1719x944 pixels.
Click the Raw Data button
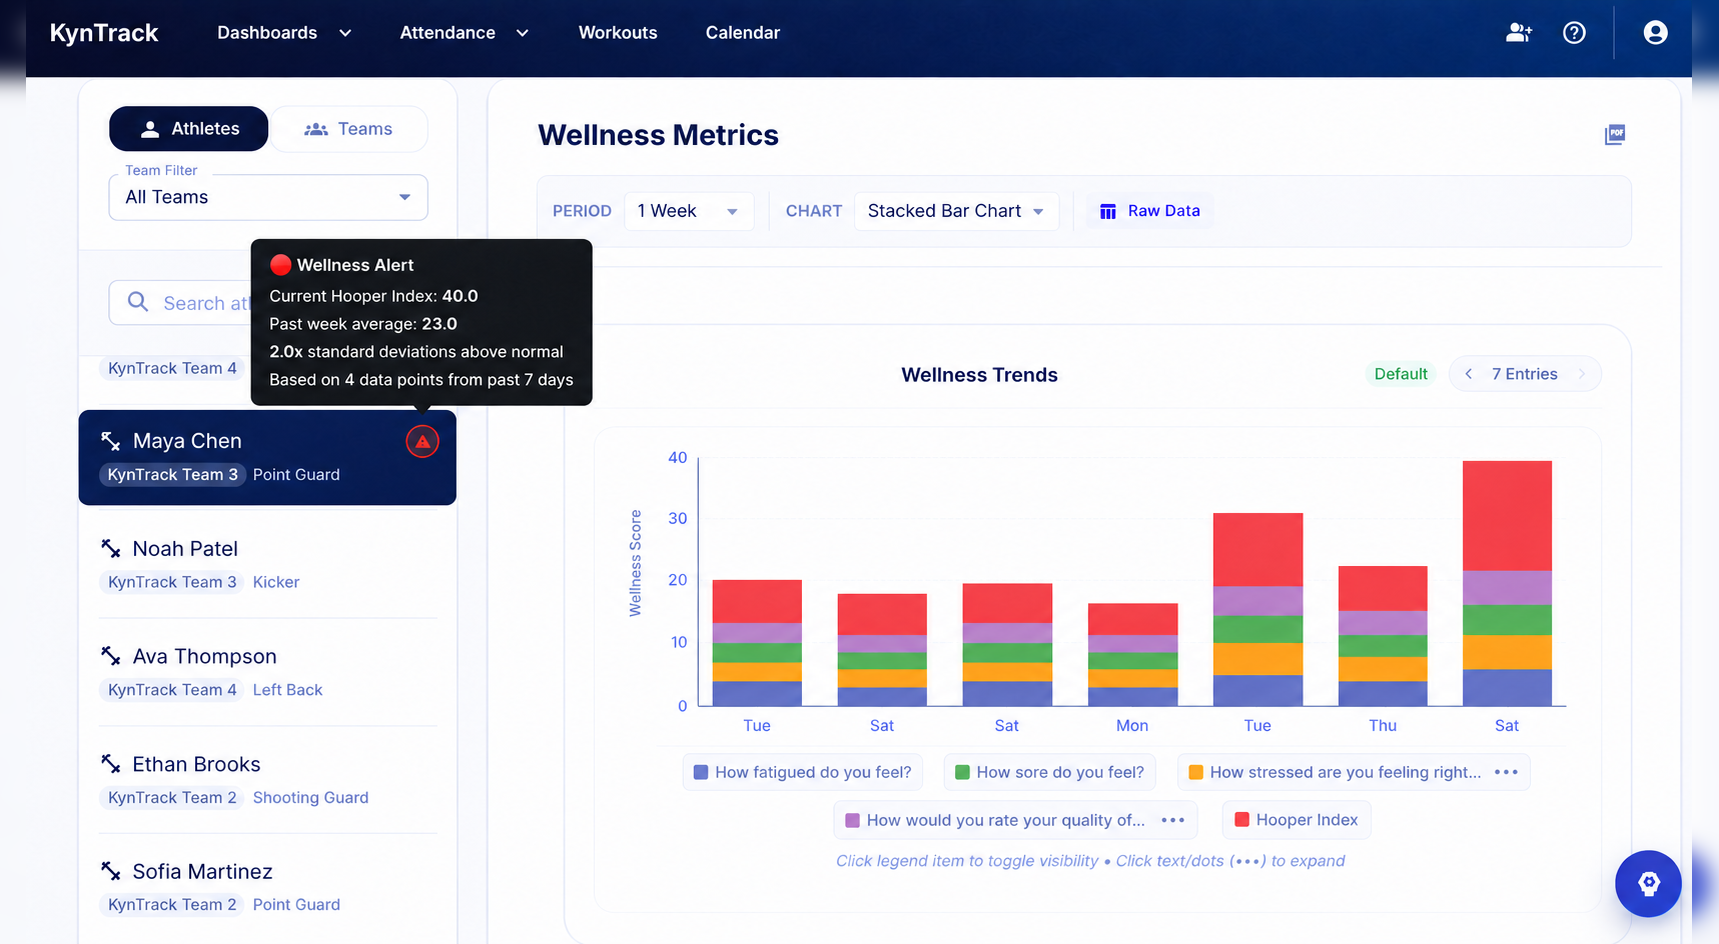click(1150, 211)
